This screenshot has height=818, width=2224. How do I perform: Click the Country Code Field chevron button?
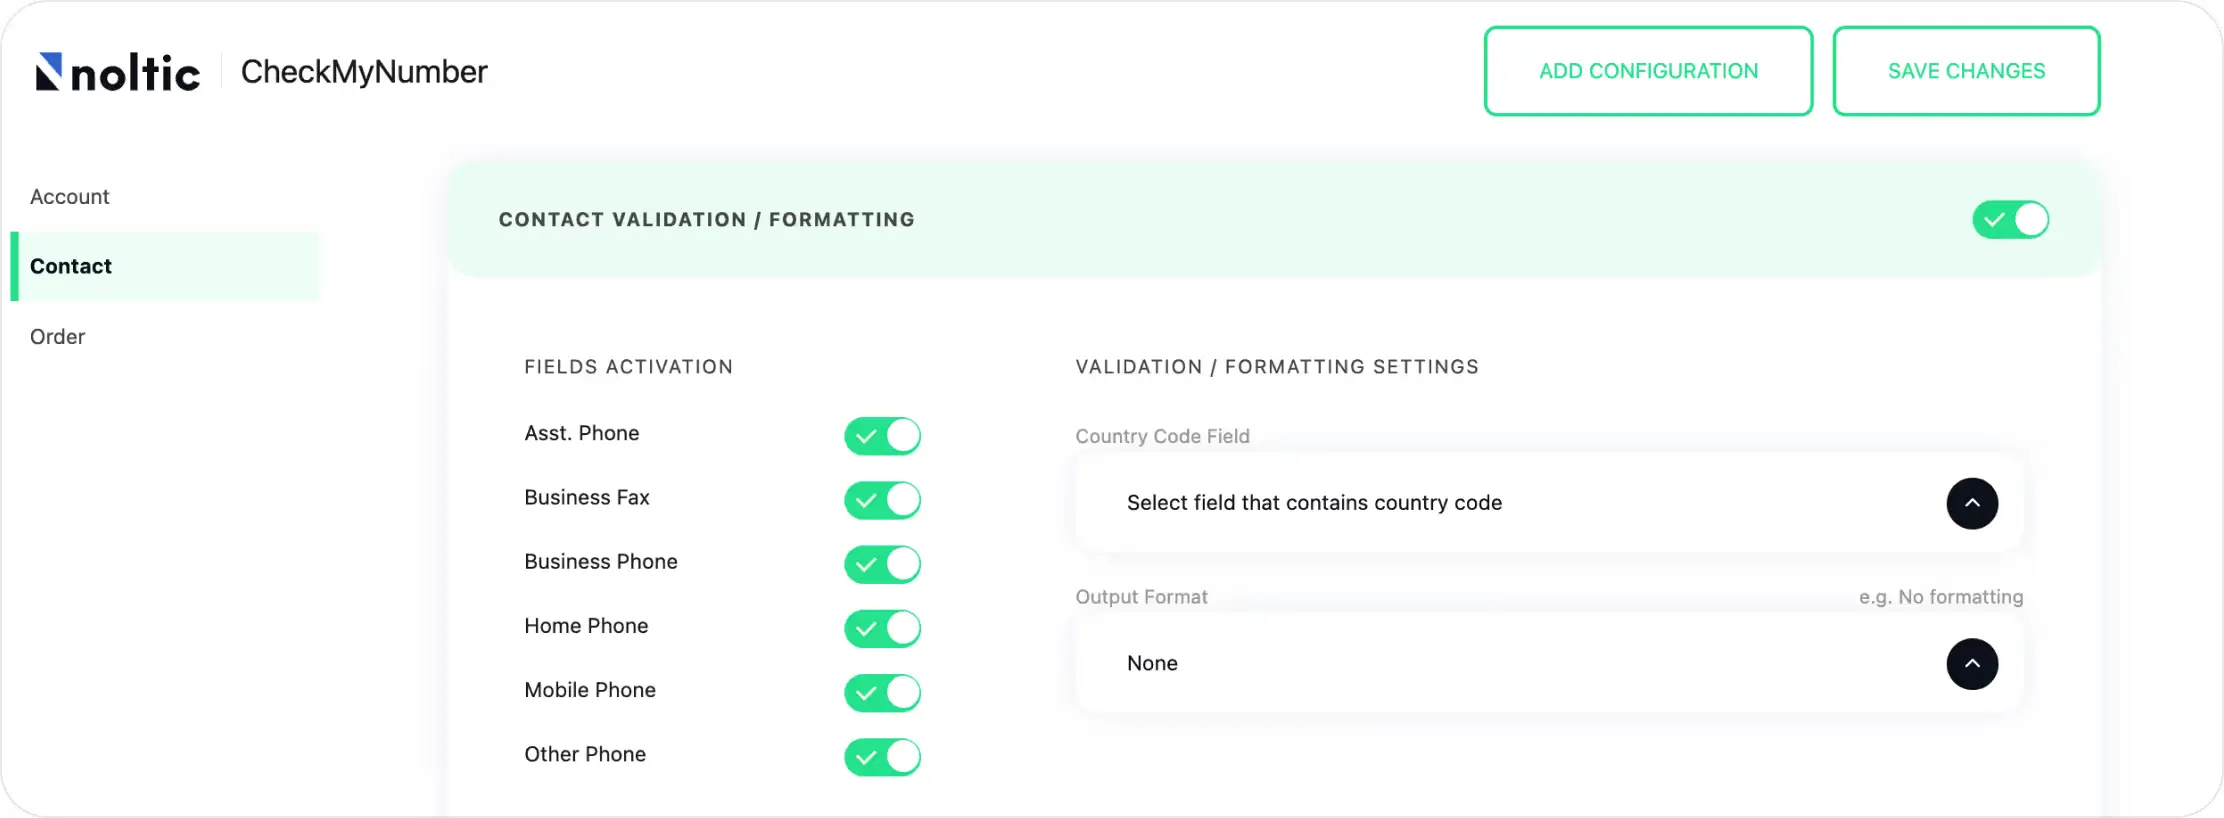point(1972,503)
